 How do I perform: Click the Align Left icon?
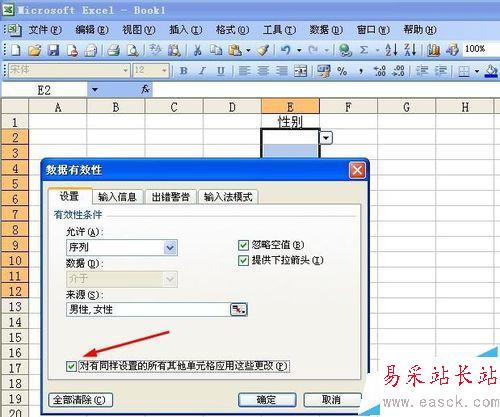coord(244,71)
